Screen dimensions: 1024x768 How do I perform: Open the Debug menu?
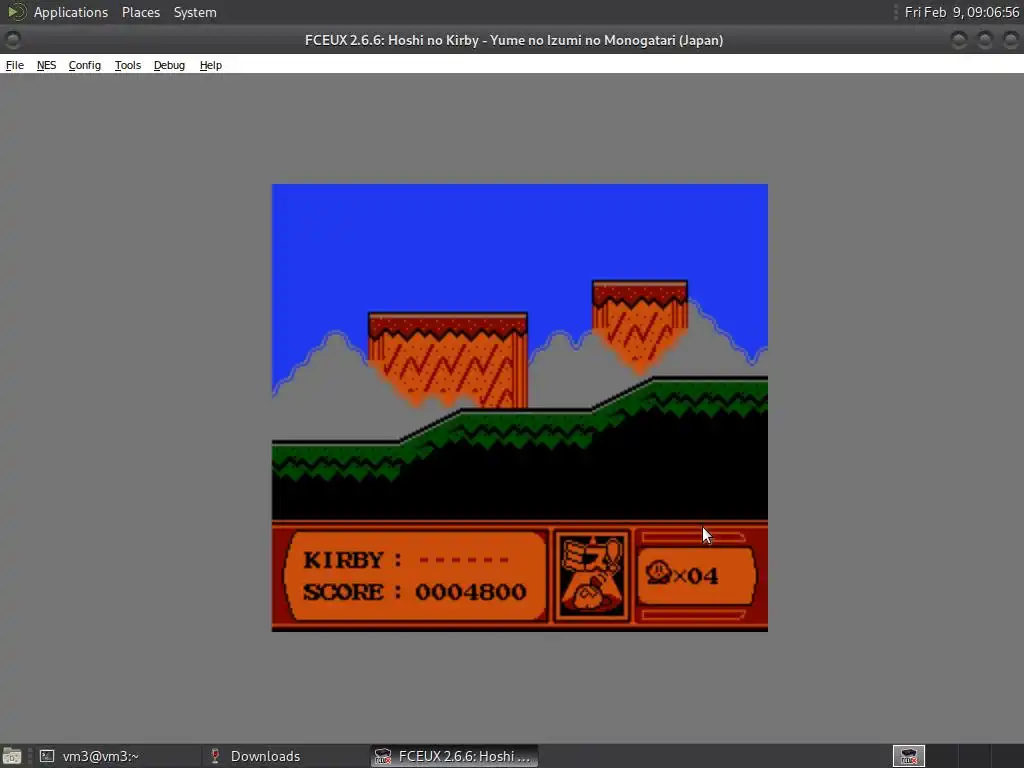[169, 65]
